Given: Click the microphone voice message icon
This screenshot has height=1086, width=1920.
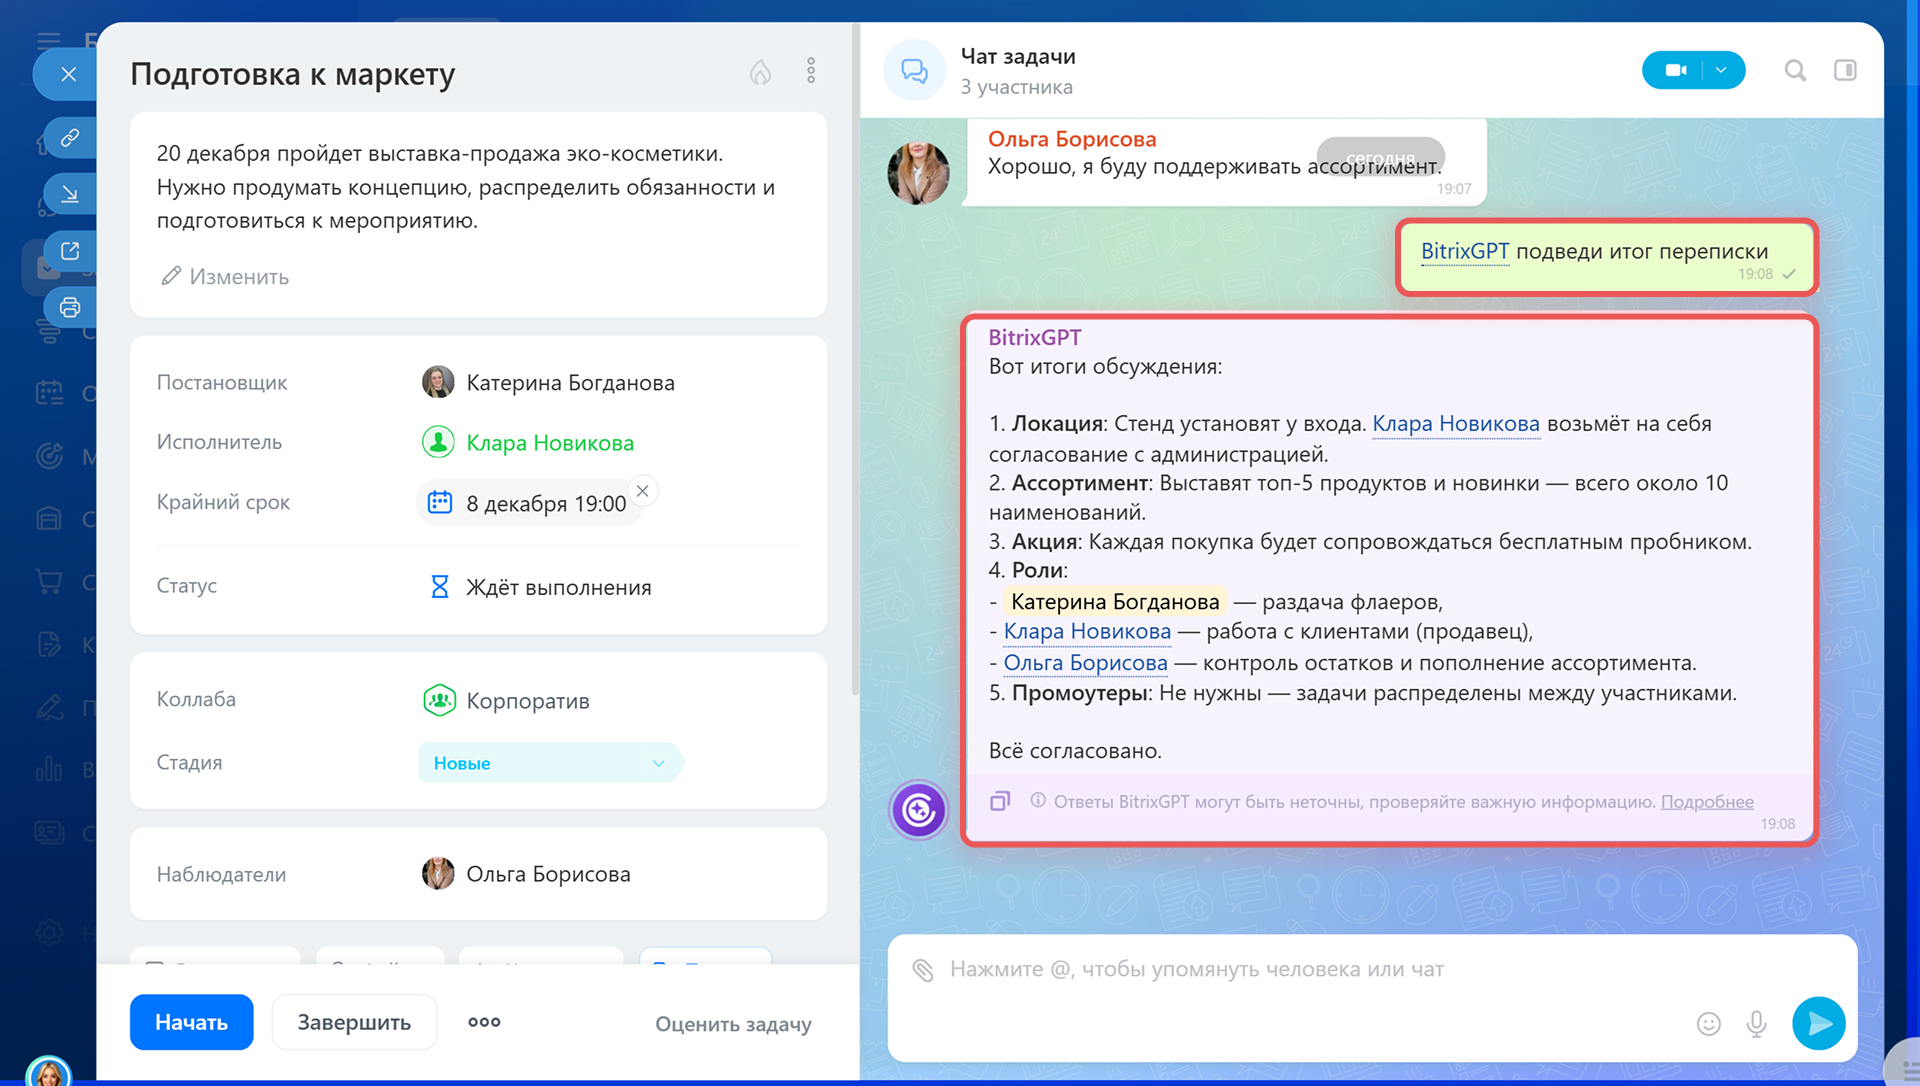Looking at the screenshot, I should pos(1756,1023).
